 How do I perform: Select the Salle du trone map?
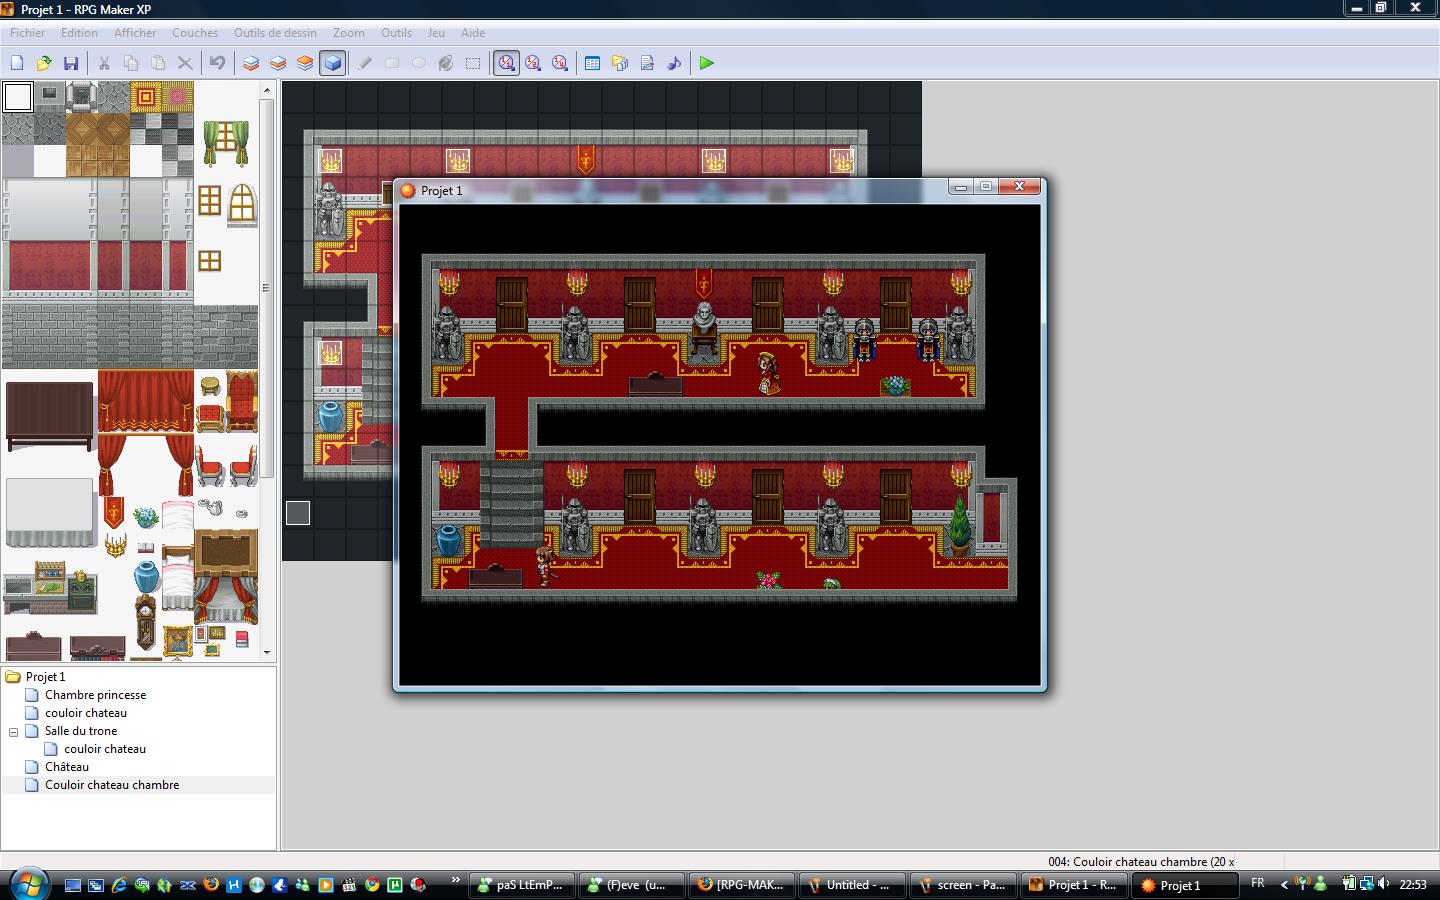click(81, 731)
